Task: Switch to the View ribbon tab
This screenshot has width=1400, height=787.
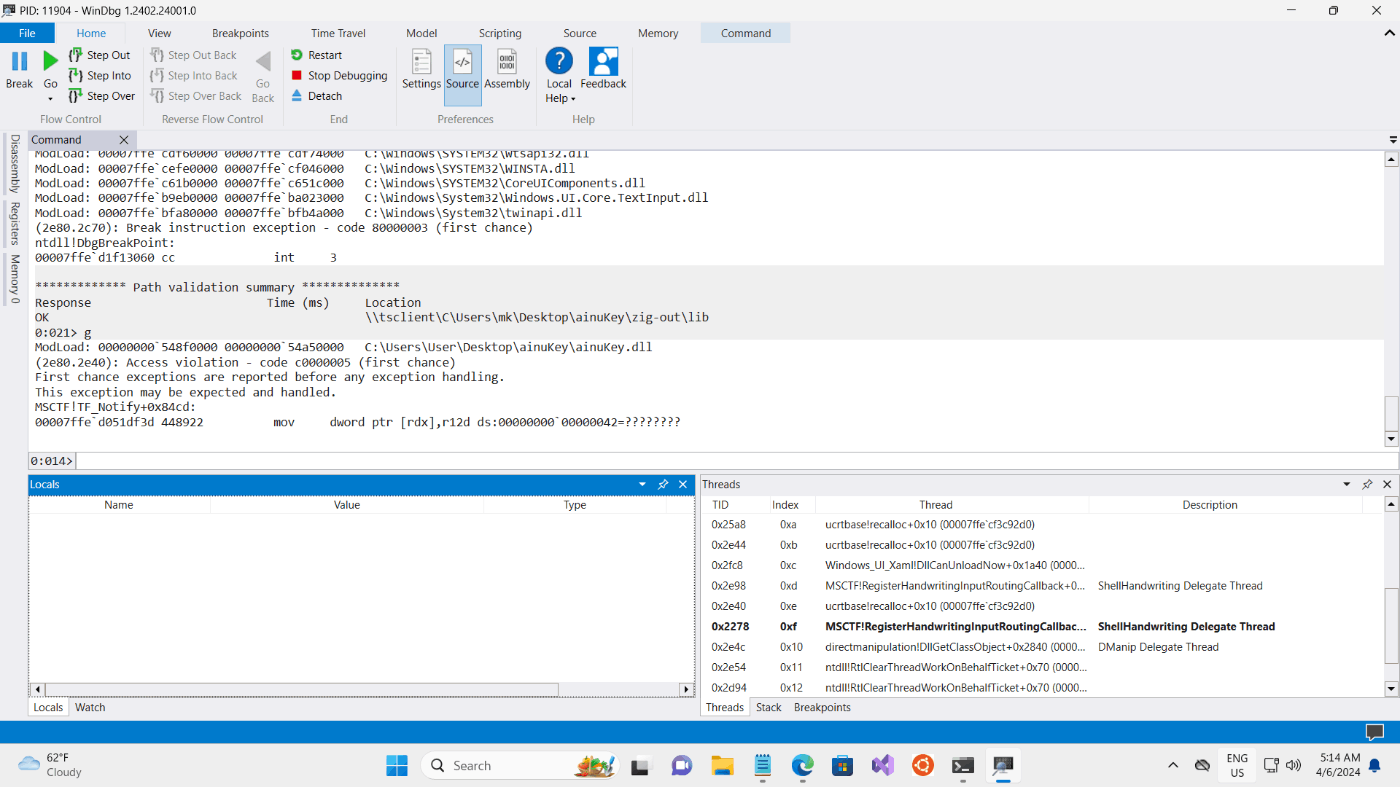Action: (x=159, y=33)
